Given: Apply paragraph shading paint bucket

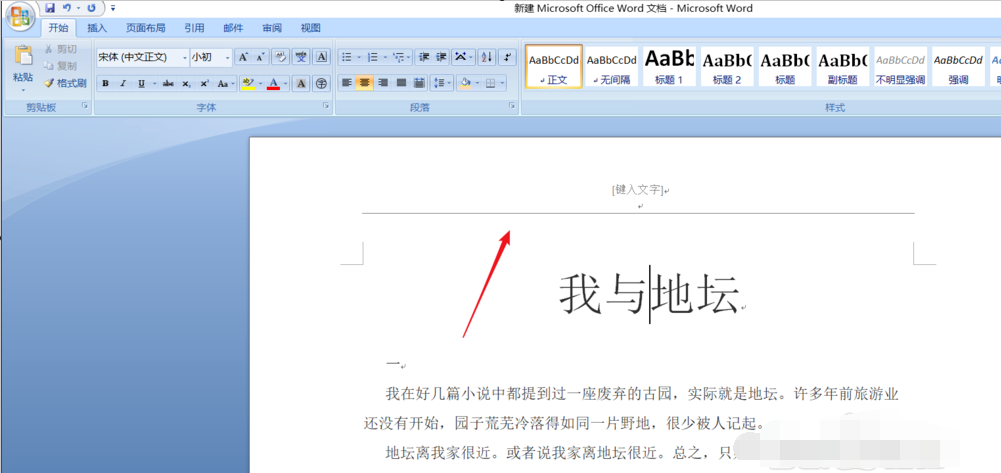Looking at the screenshot, I should pyautogui.click(x=465, y=83).
